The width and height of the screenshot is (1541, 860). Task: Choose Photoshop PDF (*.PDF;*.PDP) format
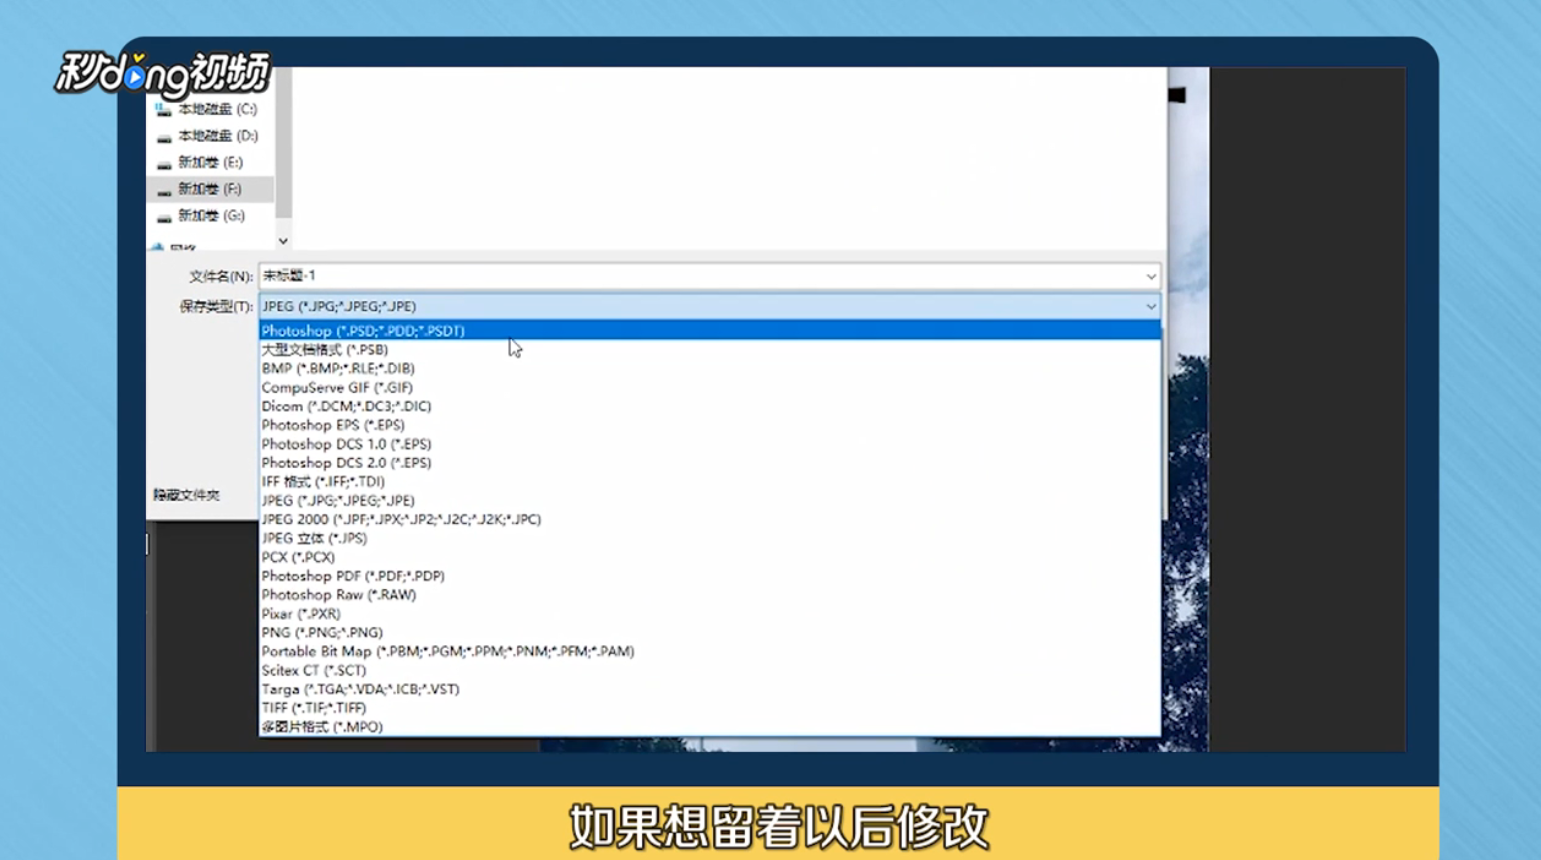tap(709, 576)
